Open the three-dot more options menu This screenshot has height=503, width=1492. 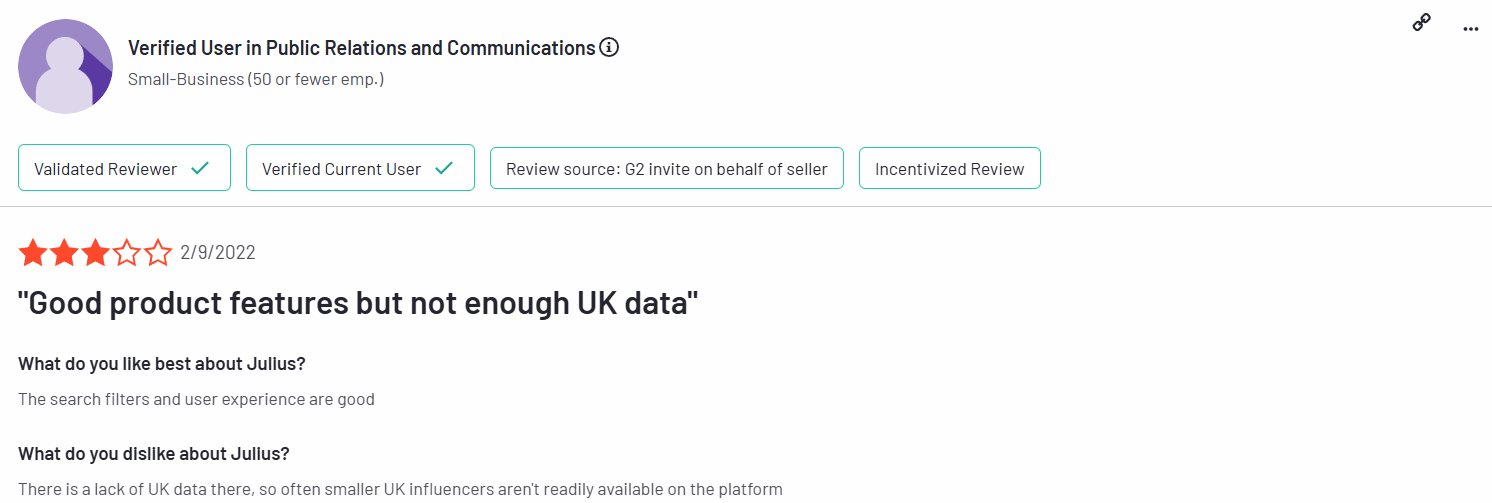1470,29
